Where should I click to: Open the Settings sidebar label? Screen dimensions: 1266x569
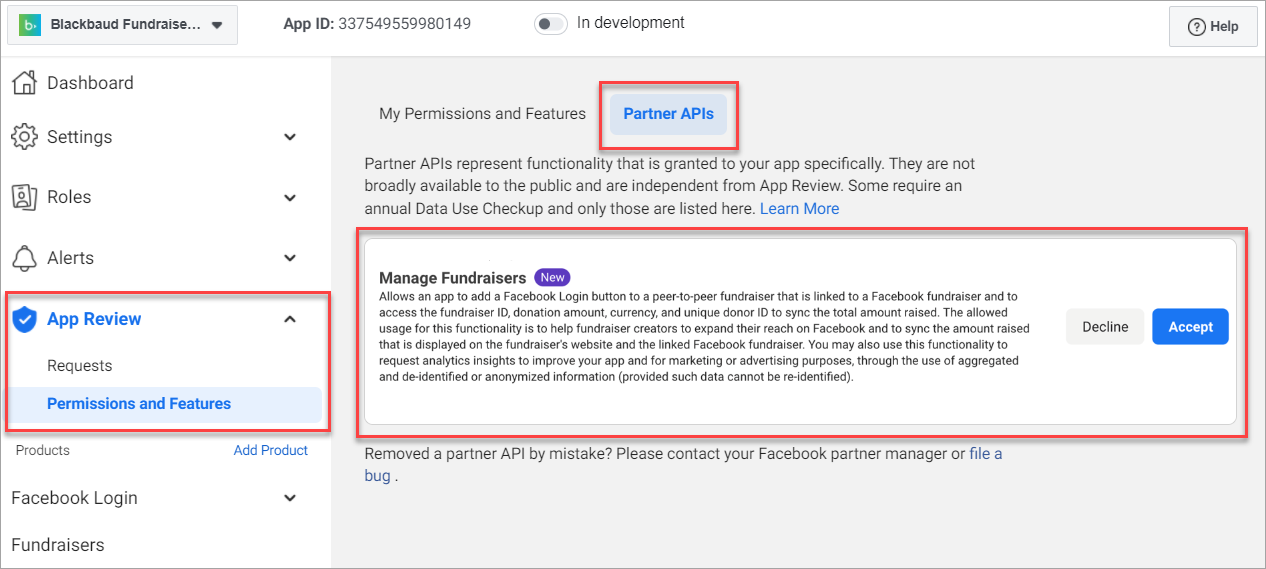(x=79, y=137)
